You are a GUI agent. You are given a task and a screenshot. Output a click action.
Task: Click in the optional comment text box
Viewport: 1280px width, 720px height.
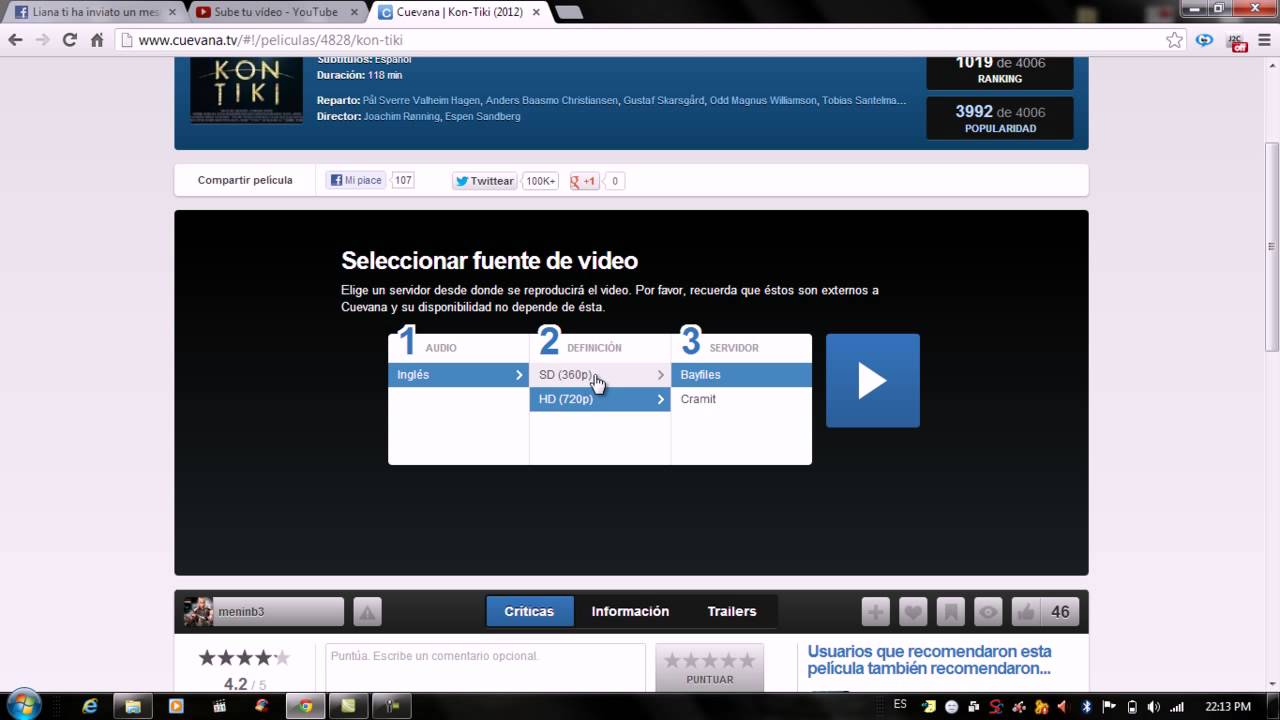click(x=485, y=668)
